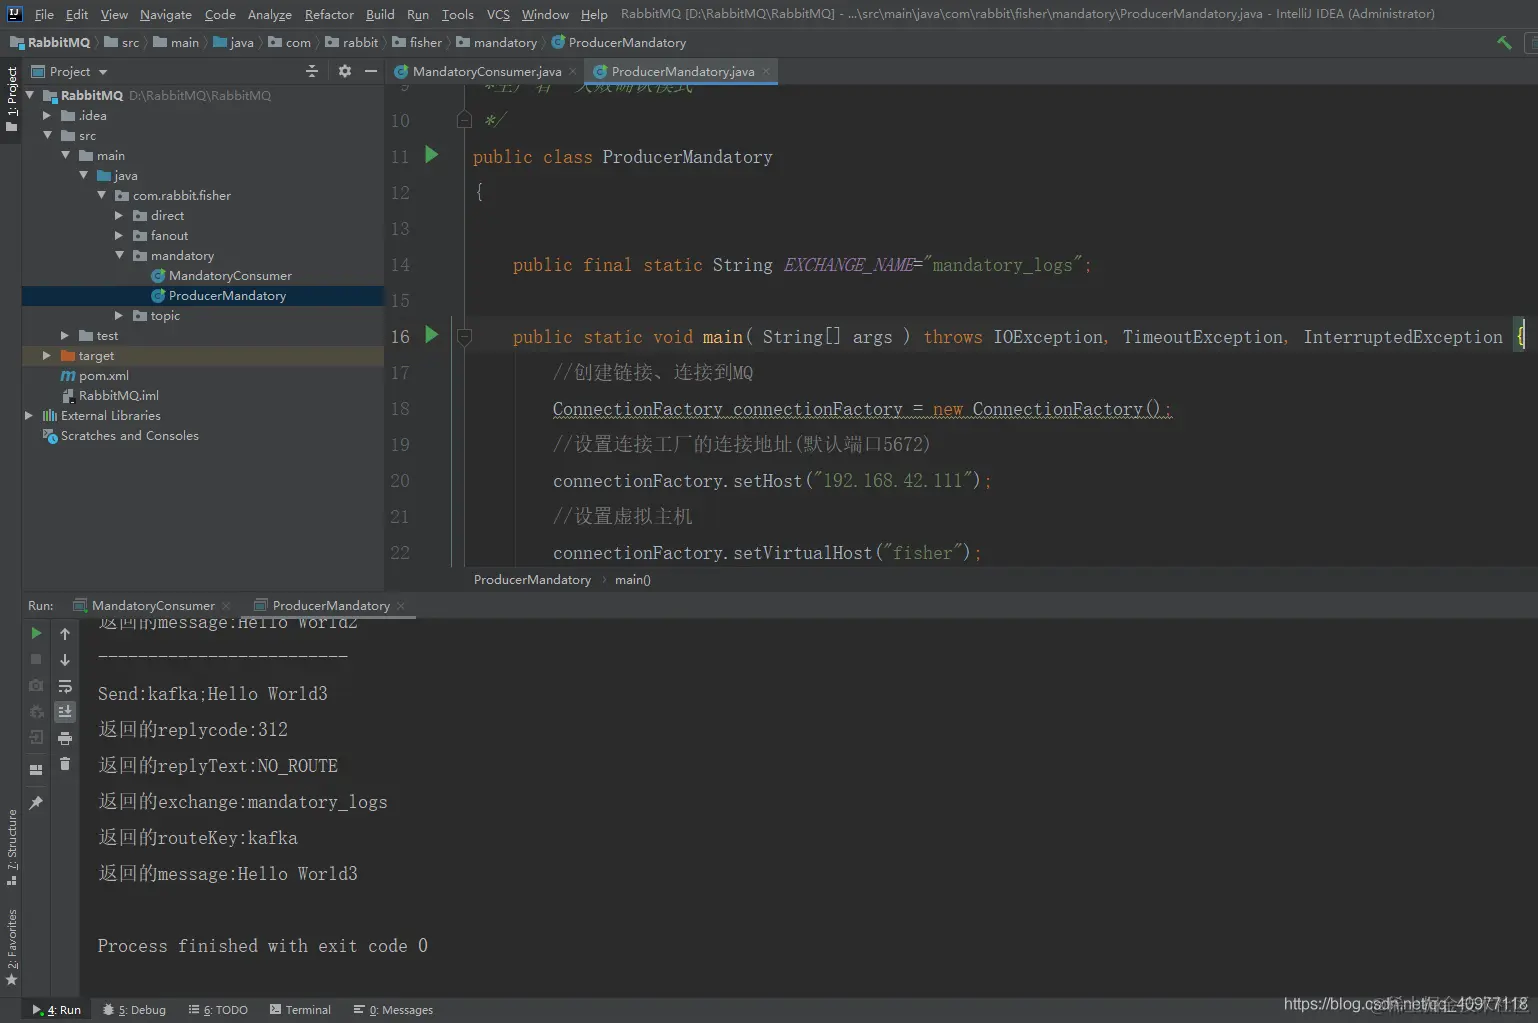Expand the direct package
Screen dimensions: 1538x1023
tap(119, 215)
